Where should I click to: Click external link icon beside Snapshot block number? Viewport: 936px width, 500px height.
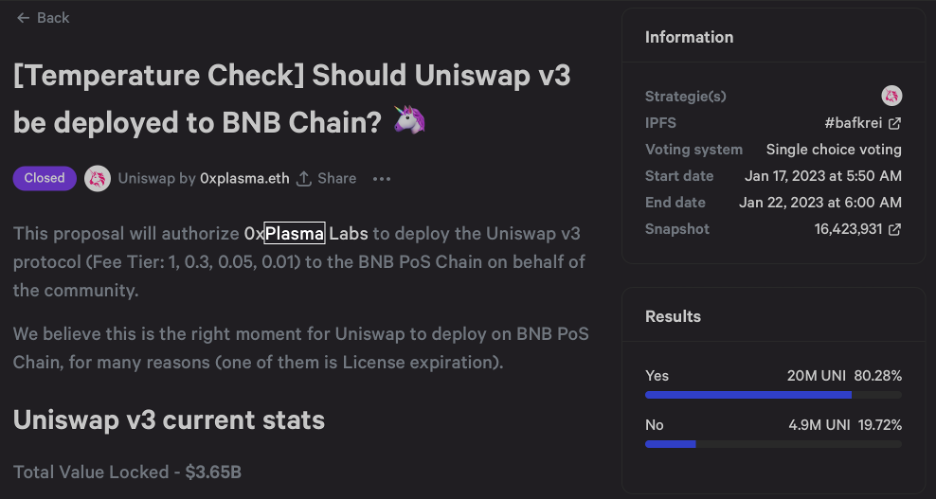click(895, 229)
